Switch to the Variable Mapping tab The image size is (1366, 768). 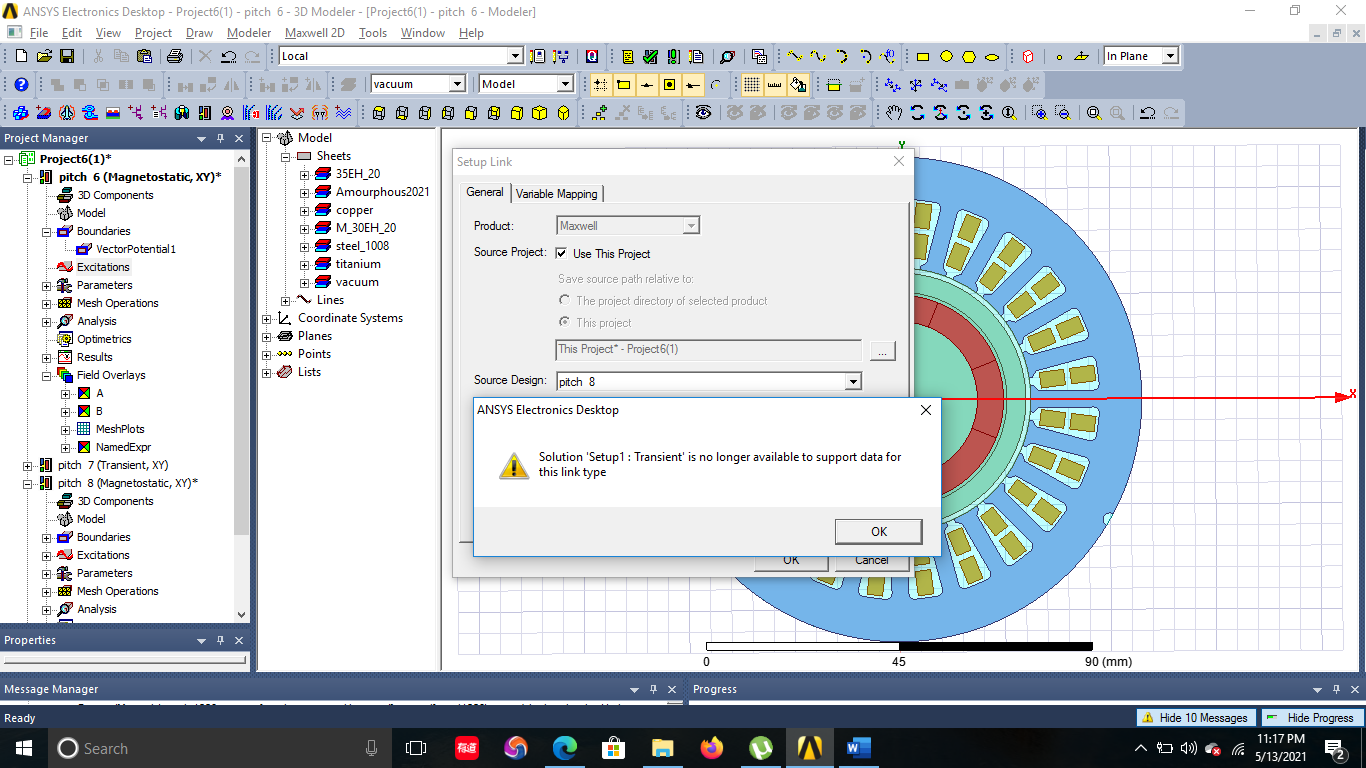point(557,194)
